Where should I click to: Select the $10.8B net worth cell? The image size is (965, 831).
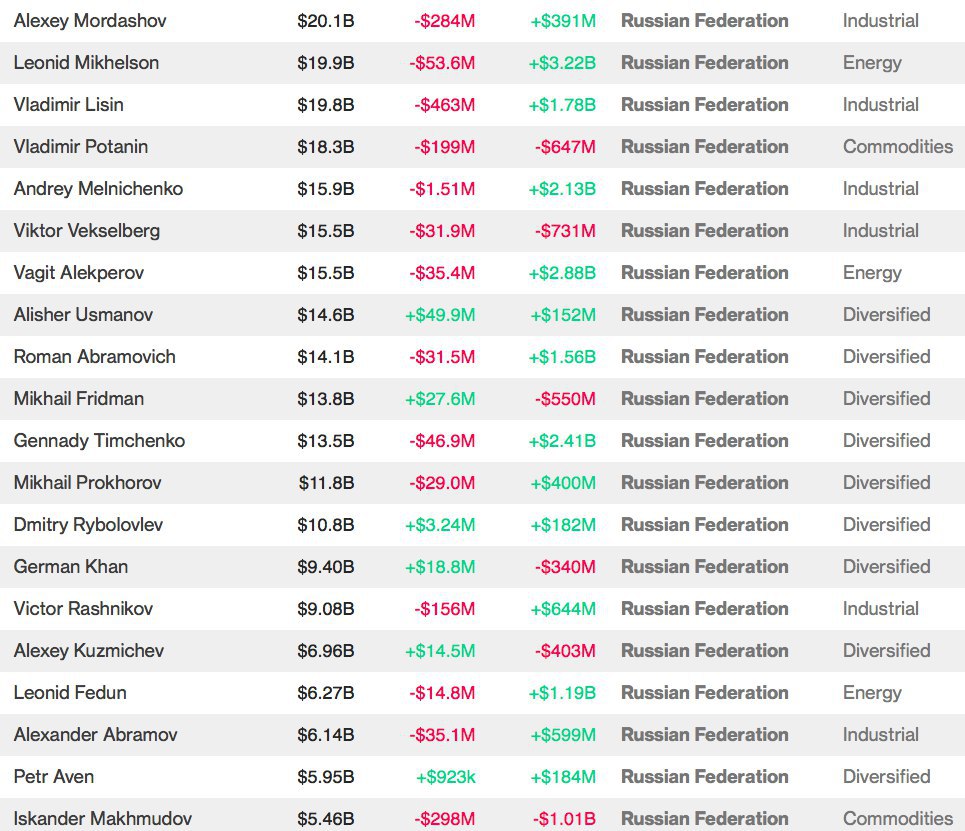coord(326,524)
